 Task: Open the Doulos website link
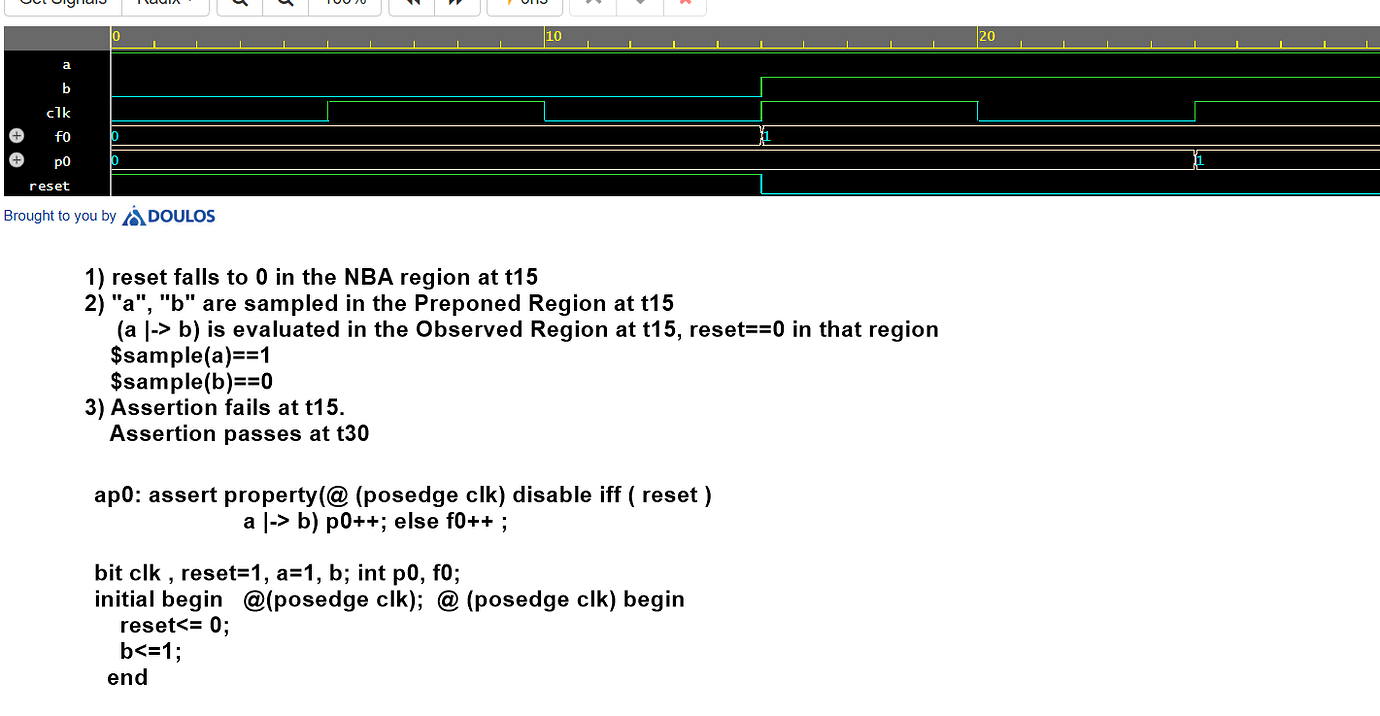(x=168, y=215)
